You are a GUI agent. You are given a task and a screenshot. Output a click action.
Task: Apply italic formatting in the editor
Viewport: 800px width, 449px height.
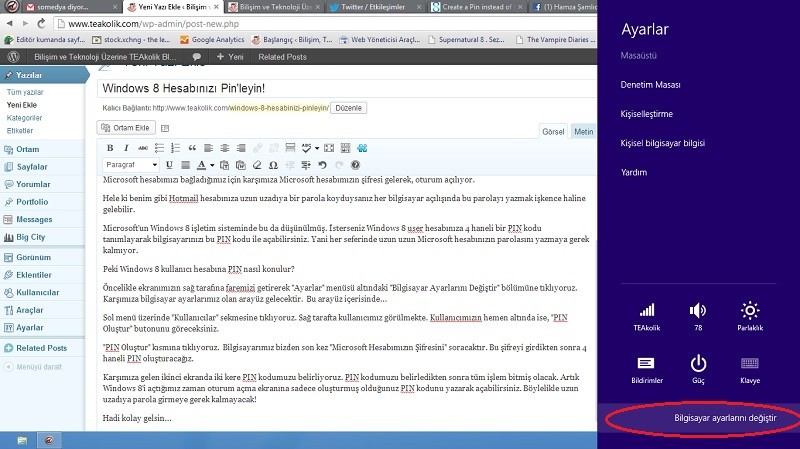126,148
